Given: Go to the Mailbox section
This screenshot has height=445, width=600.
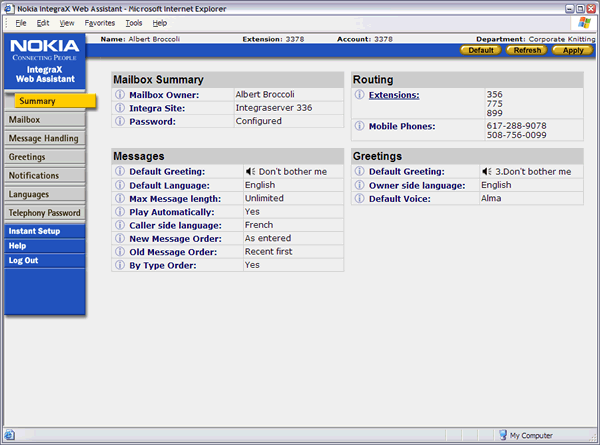Looking at the screenshot, I should (45, 119).
